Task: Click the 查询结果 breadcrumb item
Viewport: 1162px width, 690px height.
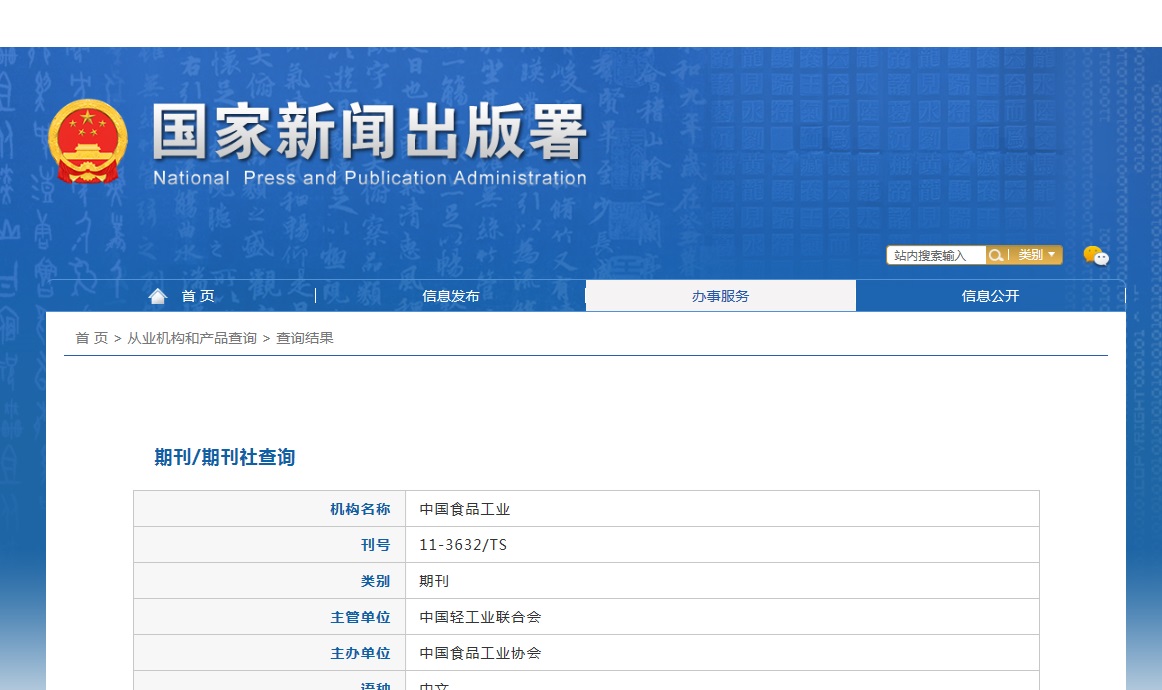Action: pos(305,338)
